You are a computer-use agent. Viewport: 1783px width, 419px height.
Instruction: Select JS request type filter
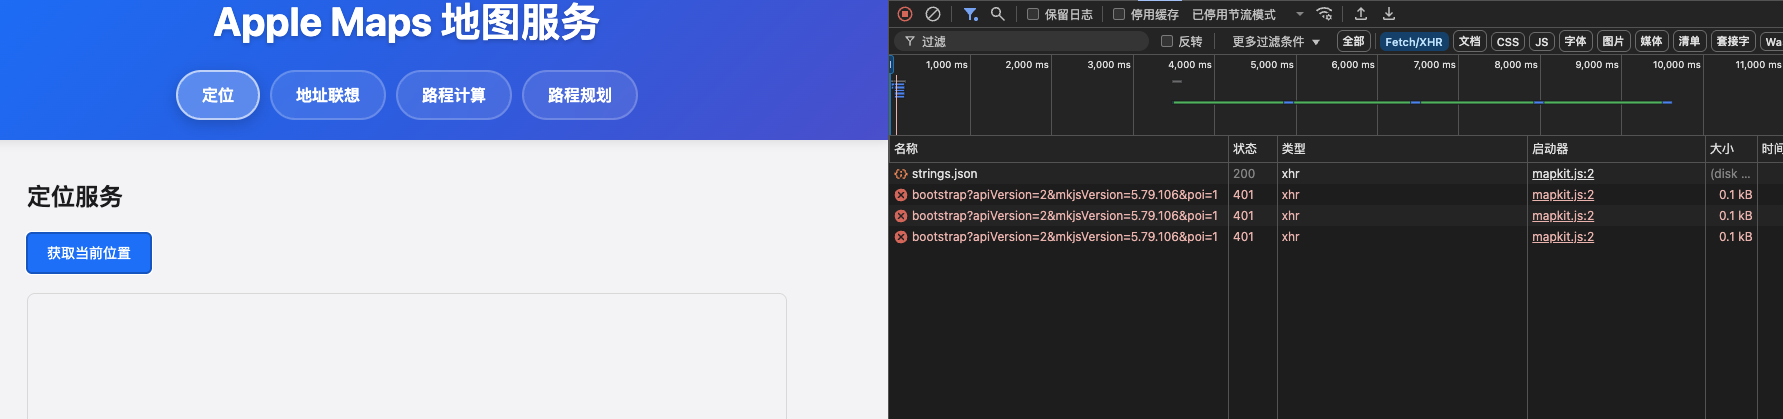tap(1541, 41)
